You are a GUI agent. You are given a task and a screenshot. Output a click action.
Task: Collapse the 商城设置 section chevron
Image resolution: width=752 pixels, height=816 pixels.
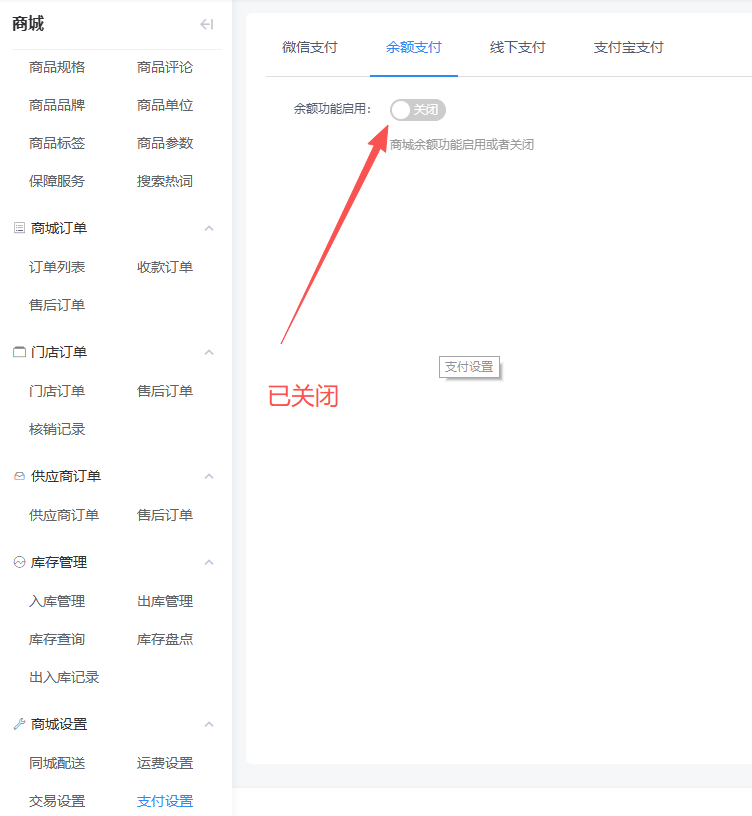pos(209,724)
